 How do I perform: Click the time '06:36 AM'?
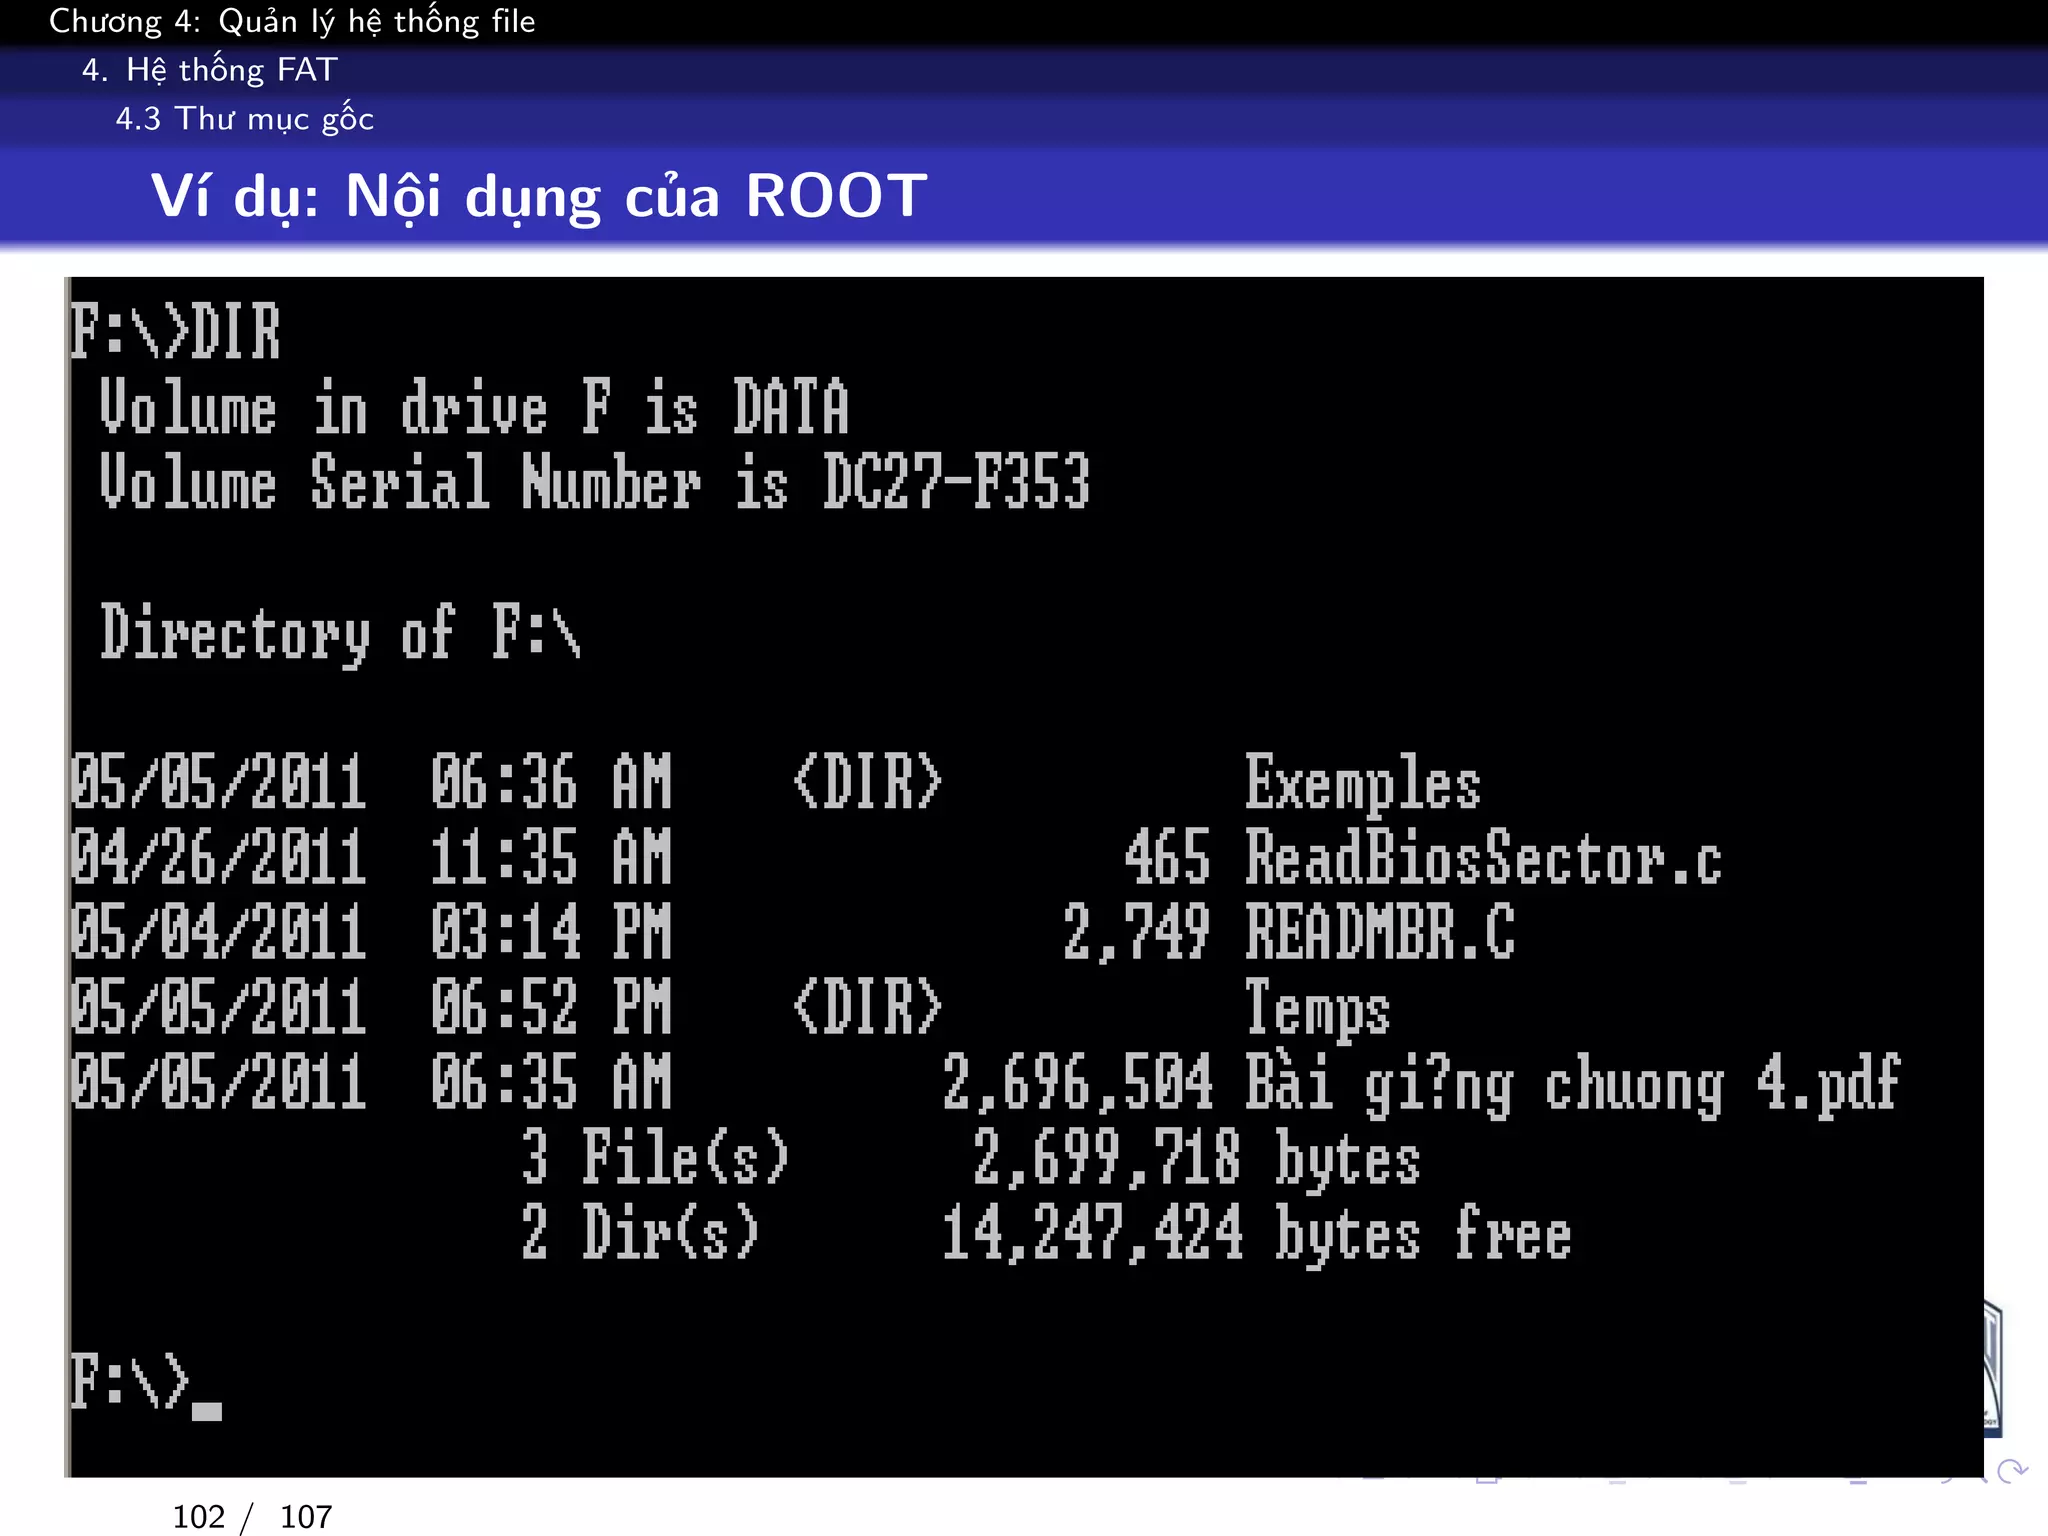[x=551, y=782]
